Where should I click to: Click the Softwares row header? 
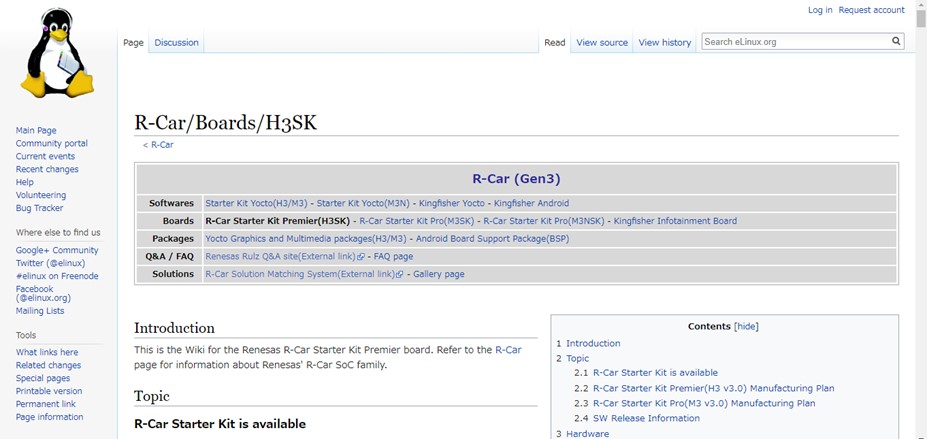(171, 203)
